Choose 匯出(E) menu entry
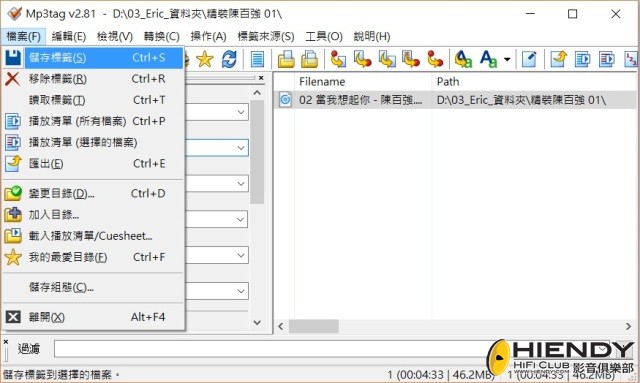This screenshot has width=640, height=383. (93, 164)
